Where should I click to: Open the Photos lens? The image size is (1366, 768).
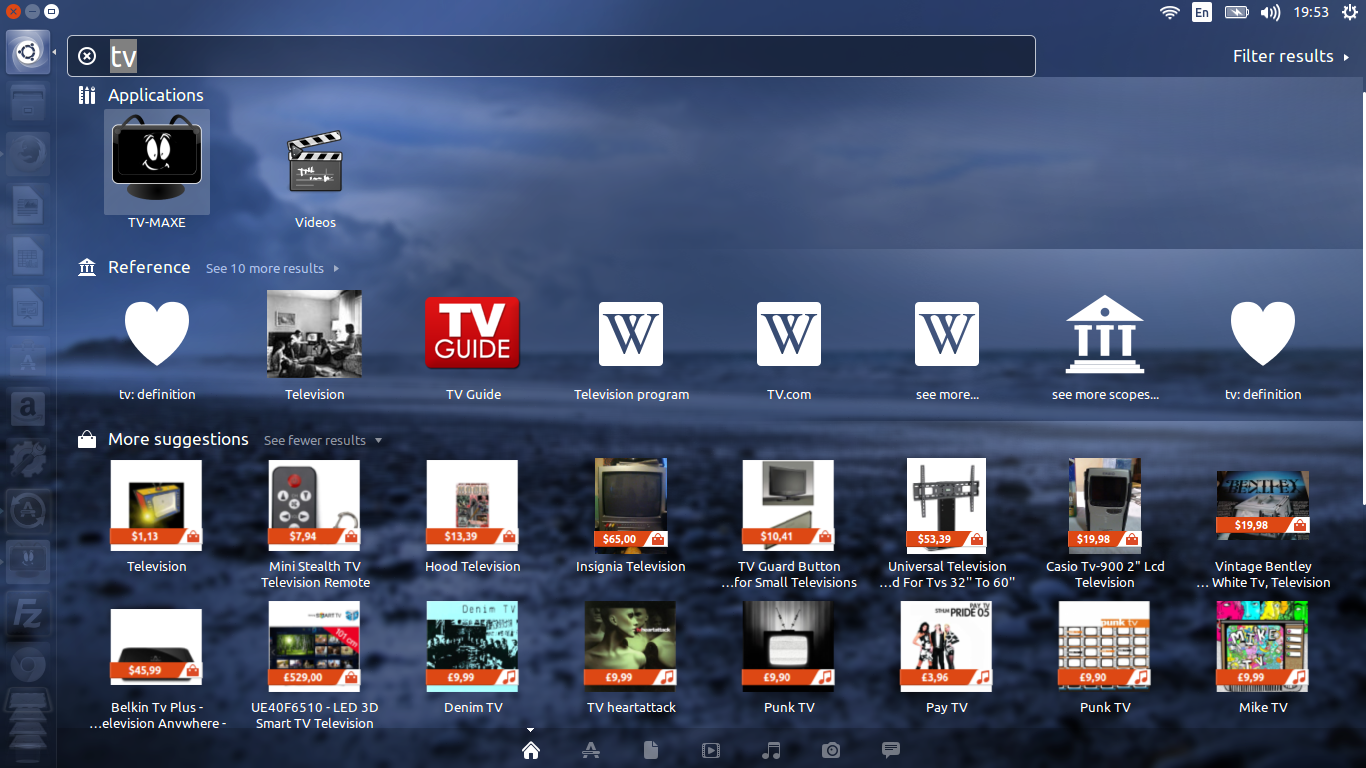click(x=831, y=750)
